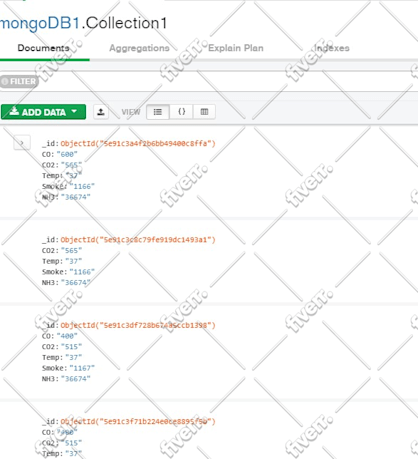Click mongoDB1 database name link
418x459 pixels.
40,23
